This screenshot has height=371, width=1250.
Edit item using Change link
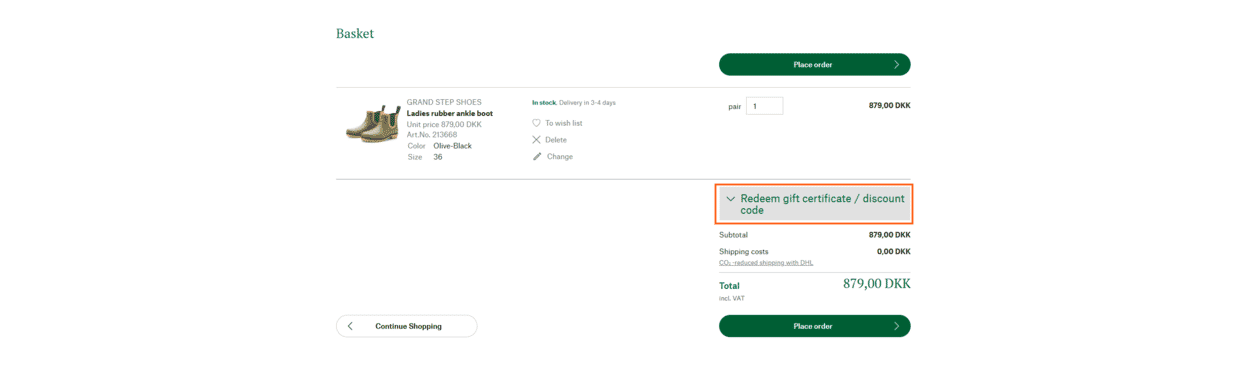pos(560,156)
